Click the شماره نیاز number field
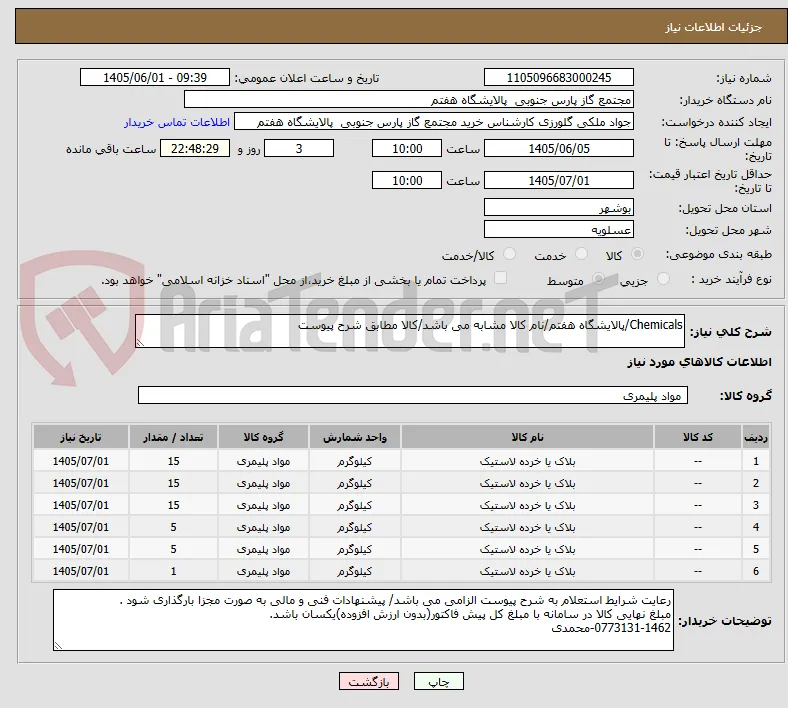Image resolution: width=788 pixels, height=708 pixels. pyautogui.click(x=558, y=77)
